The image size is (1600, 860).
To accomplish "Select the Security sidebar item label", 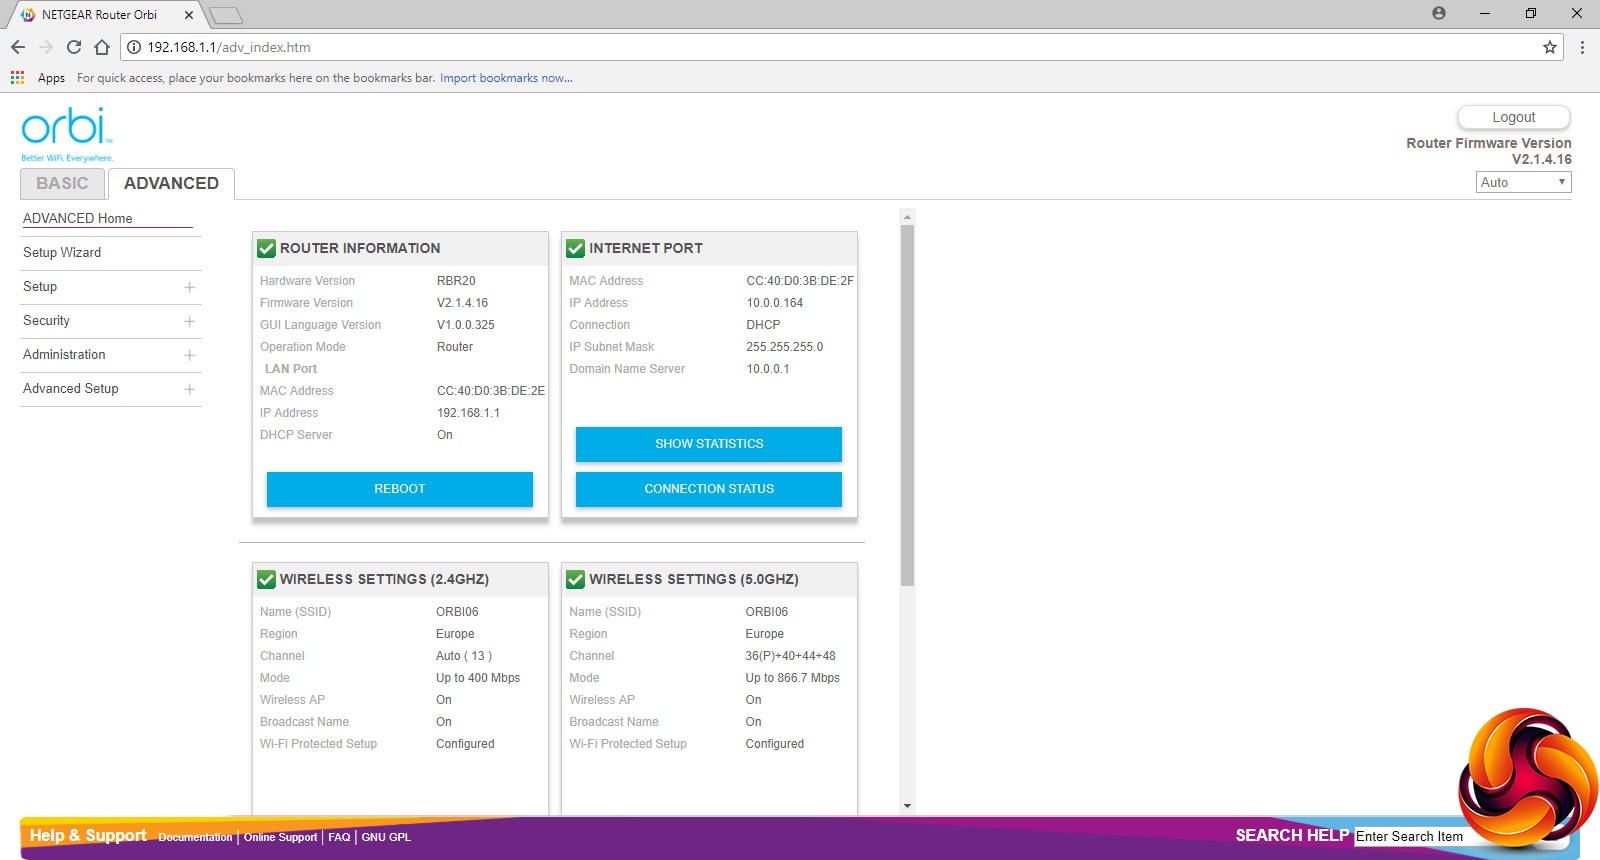I will click(x=46, y=320).
